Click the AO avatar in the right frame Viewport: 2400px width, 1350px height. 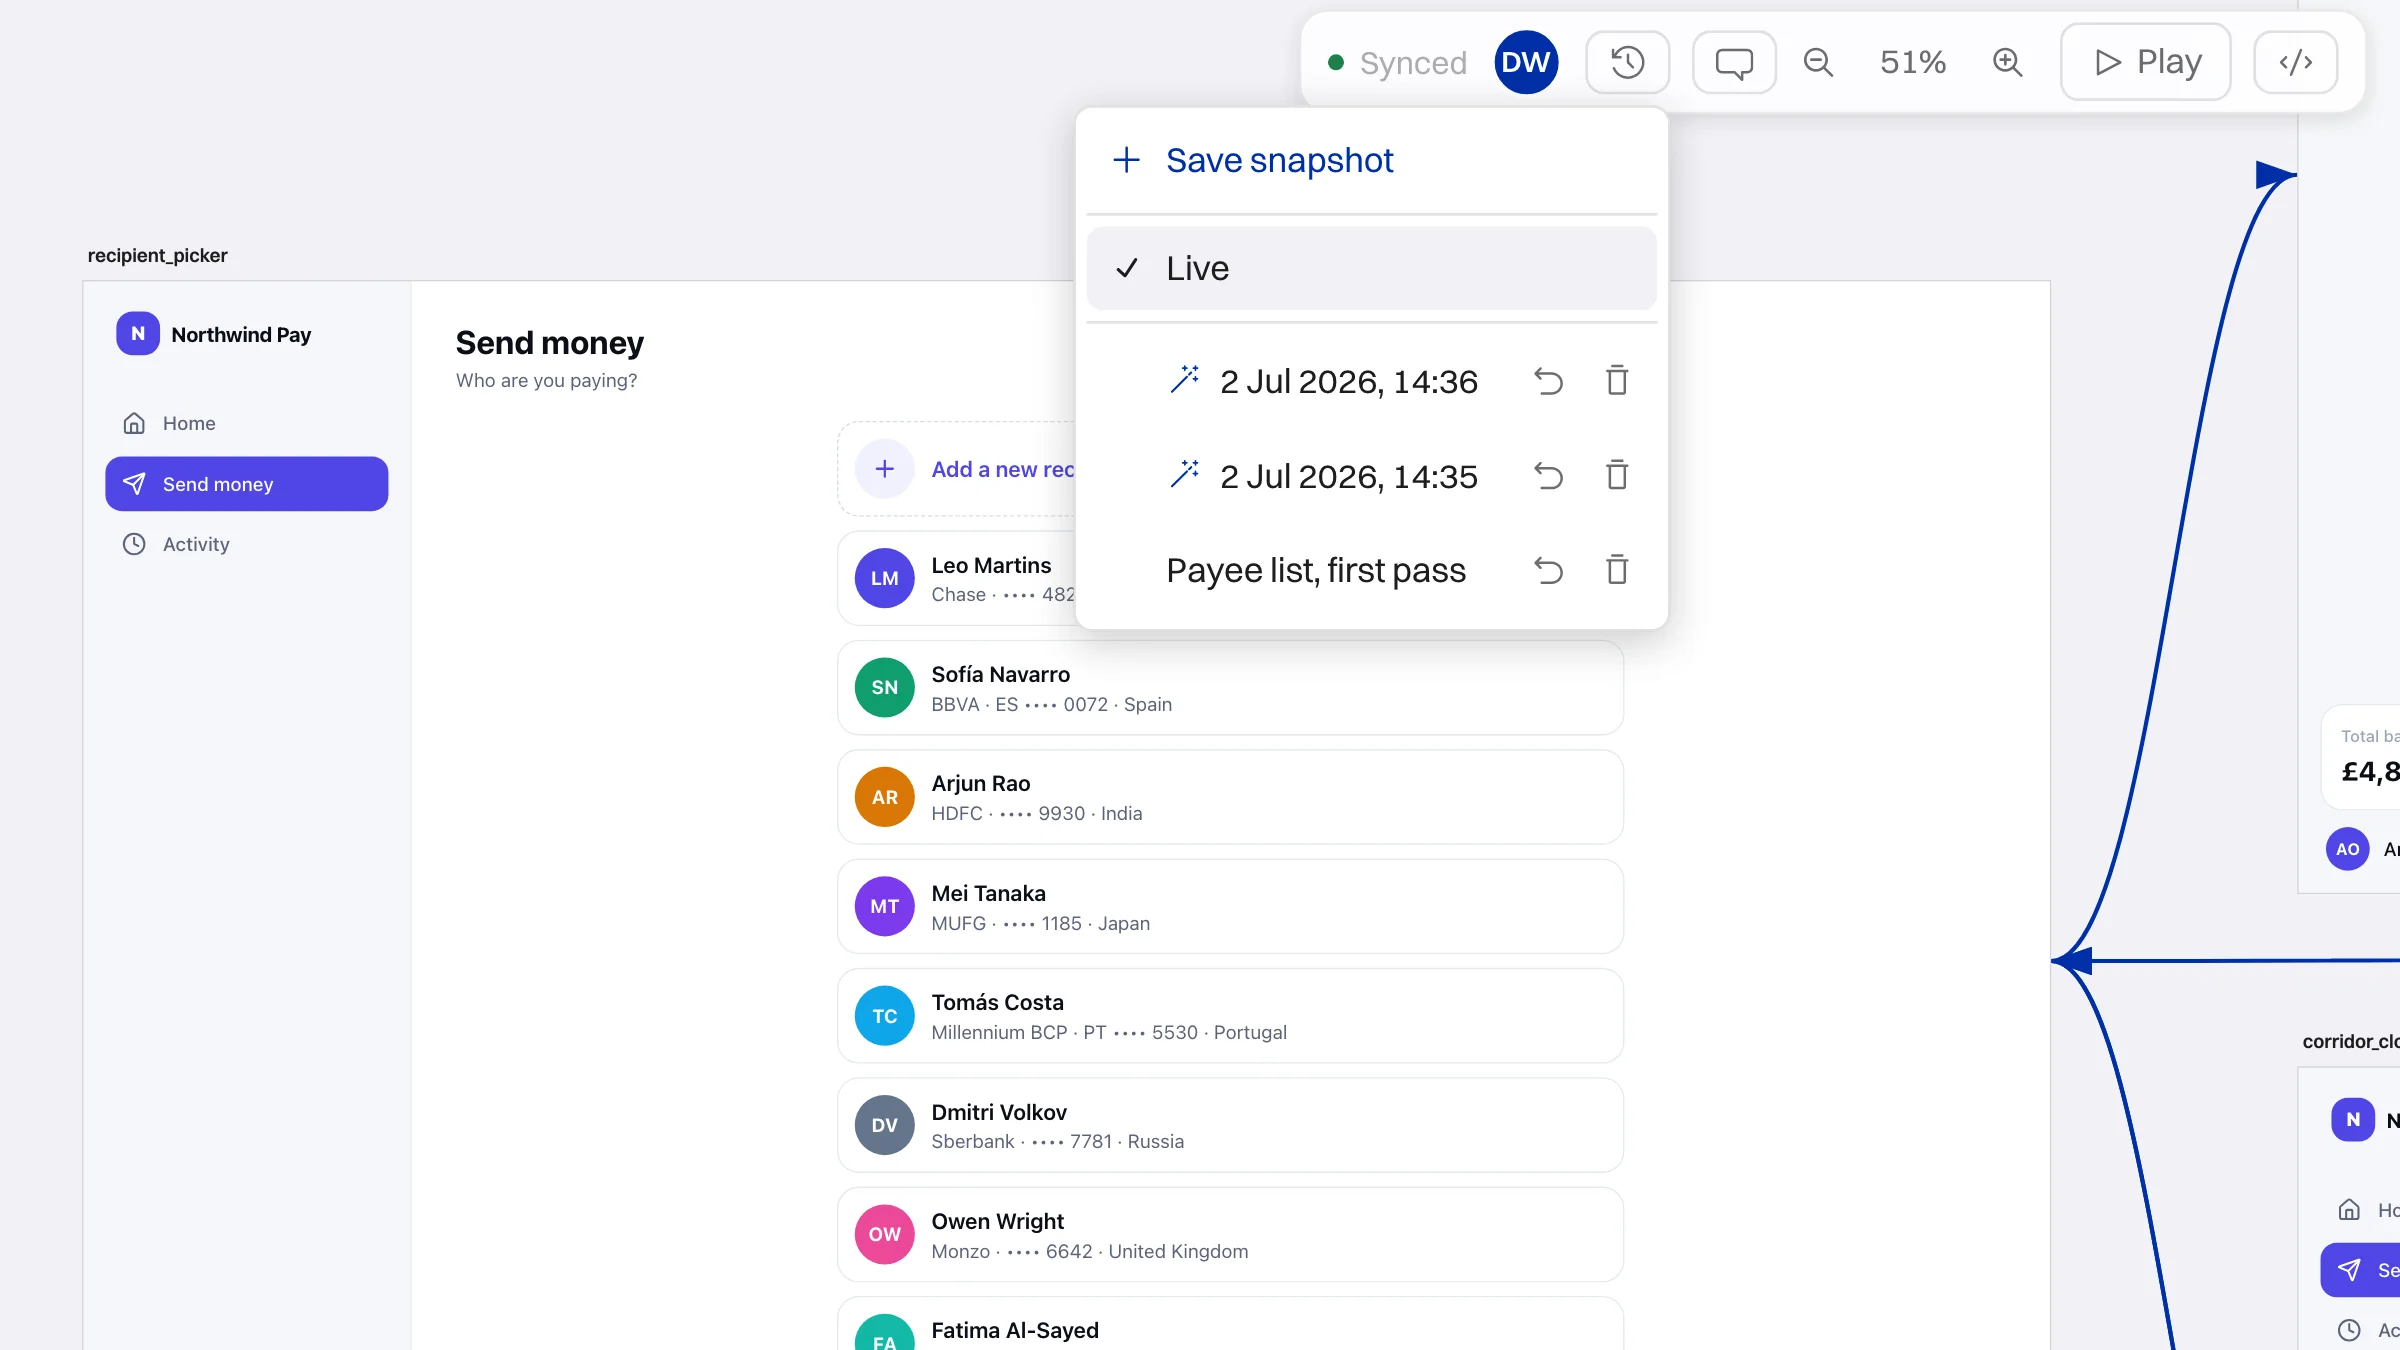2347,849
